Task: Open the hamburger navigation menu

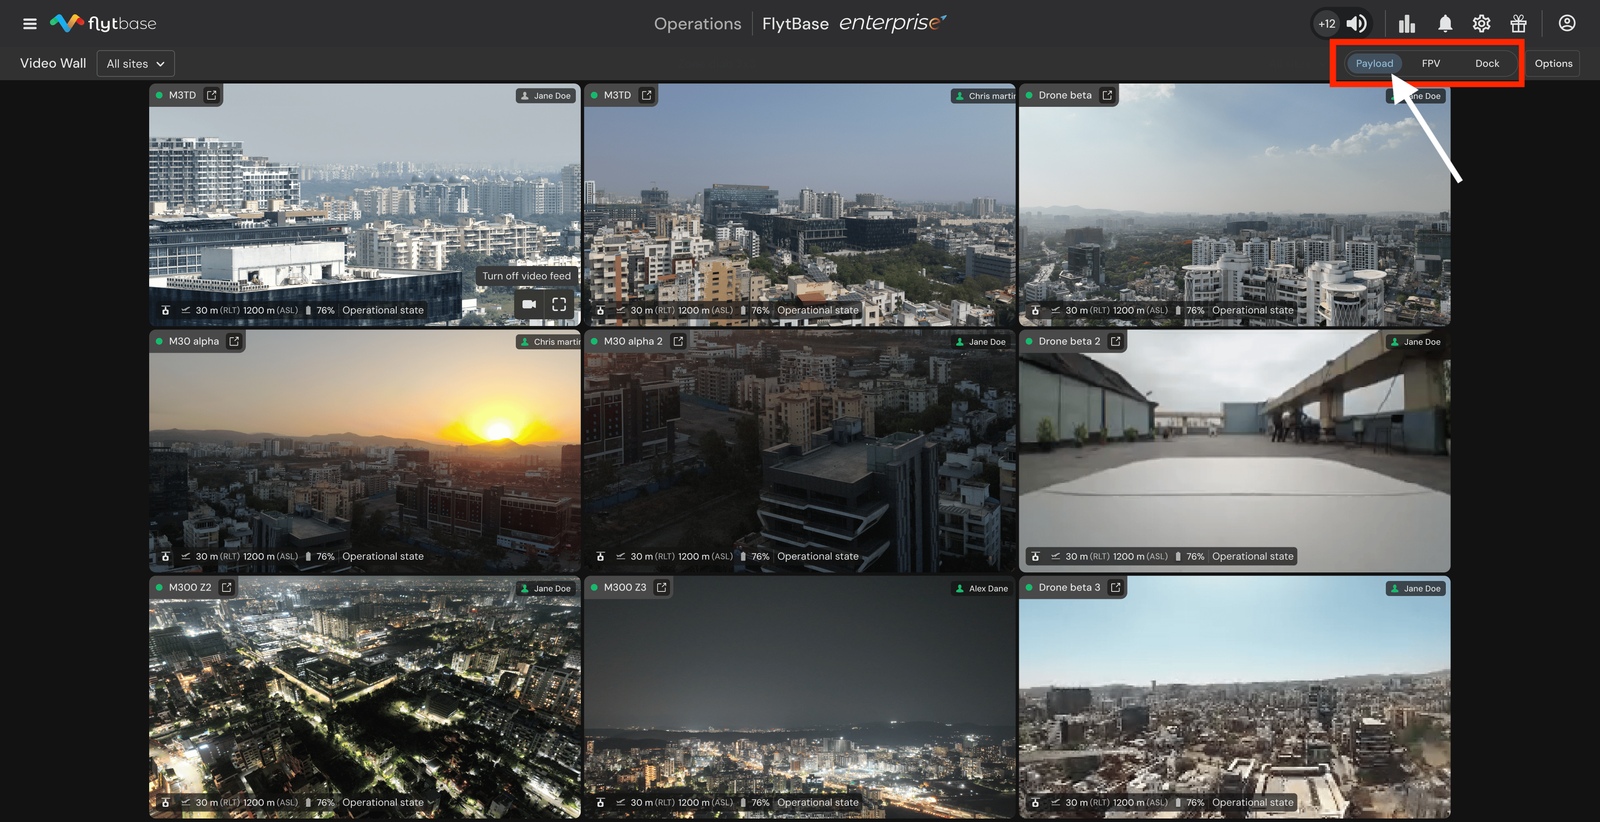Action: tap(30, 23)
